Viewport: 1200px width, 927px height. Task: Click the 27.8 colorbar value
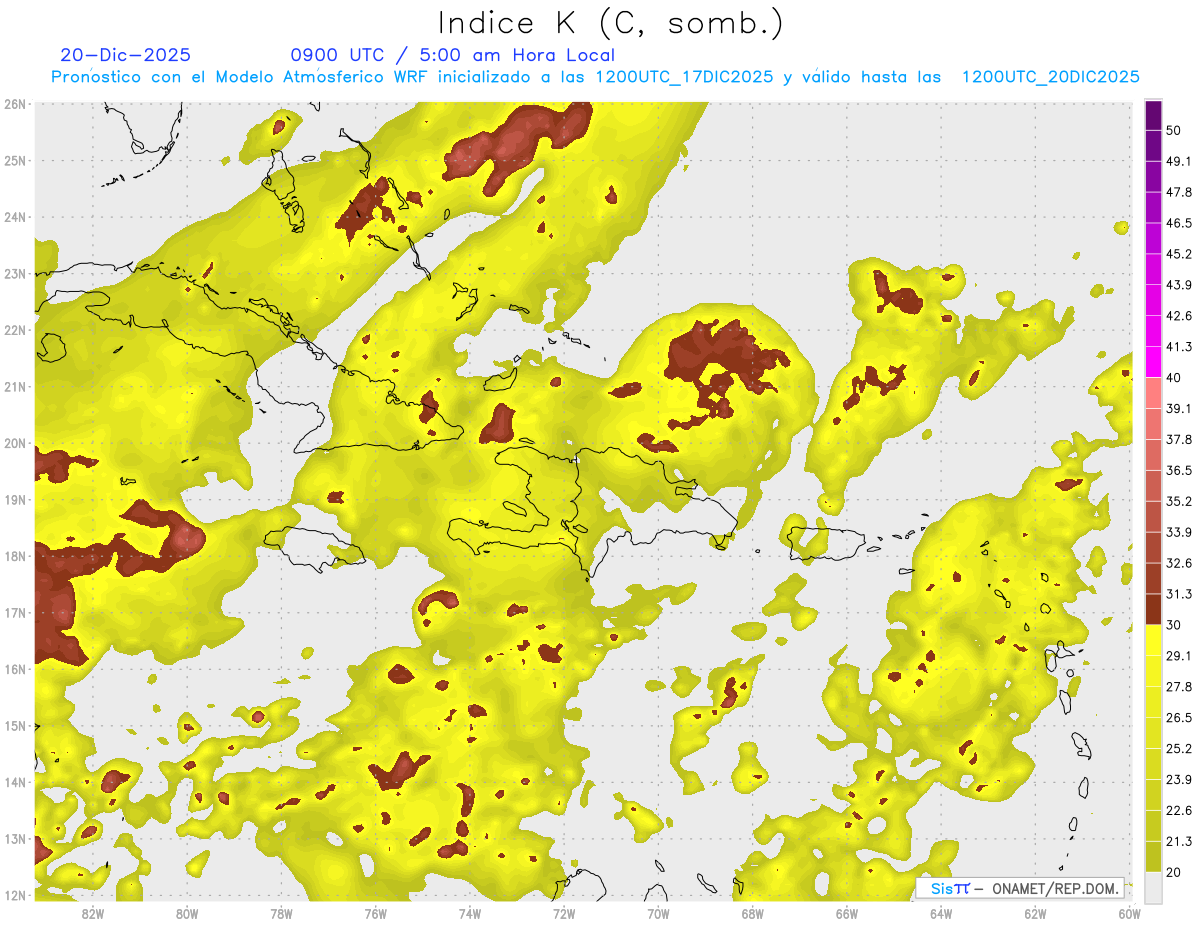(1179, 687)
